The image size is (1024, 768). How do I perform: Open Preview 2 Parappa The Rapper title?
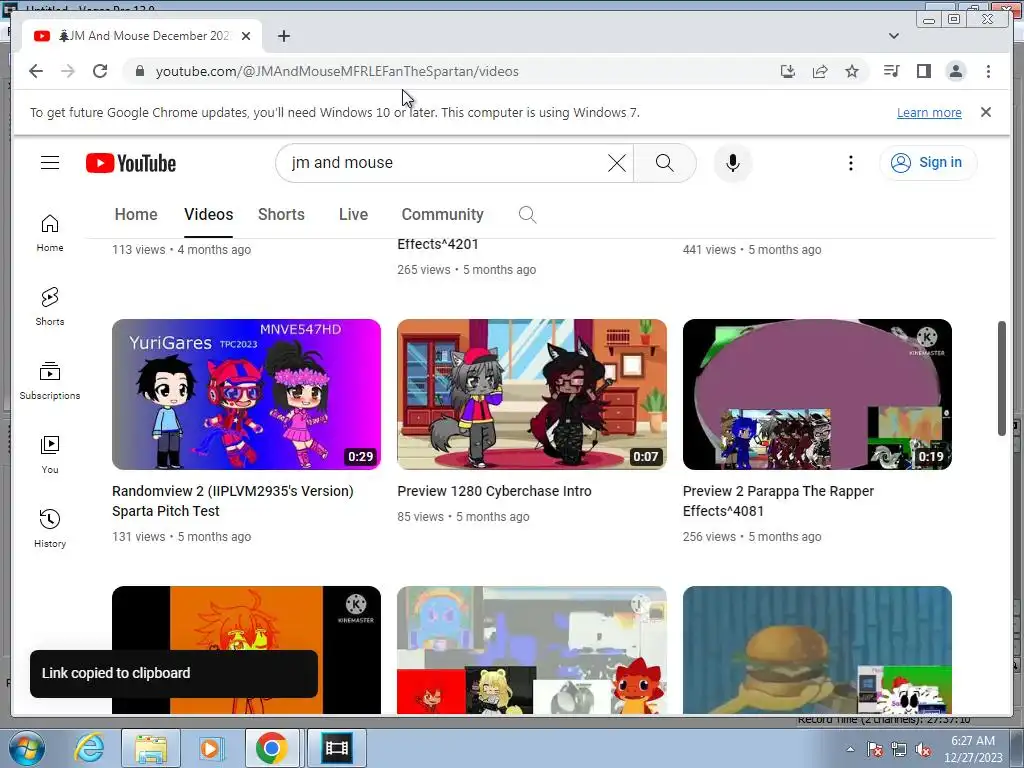coord(778,501)
